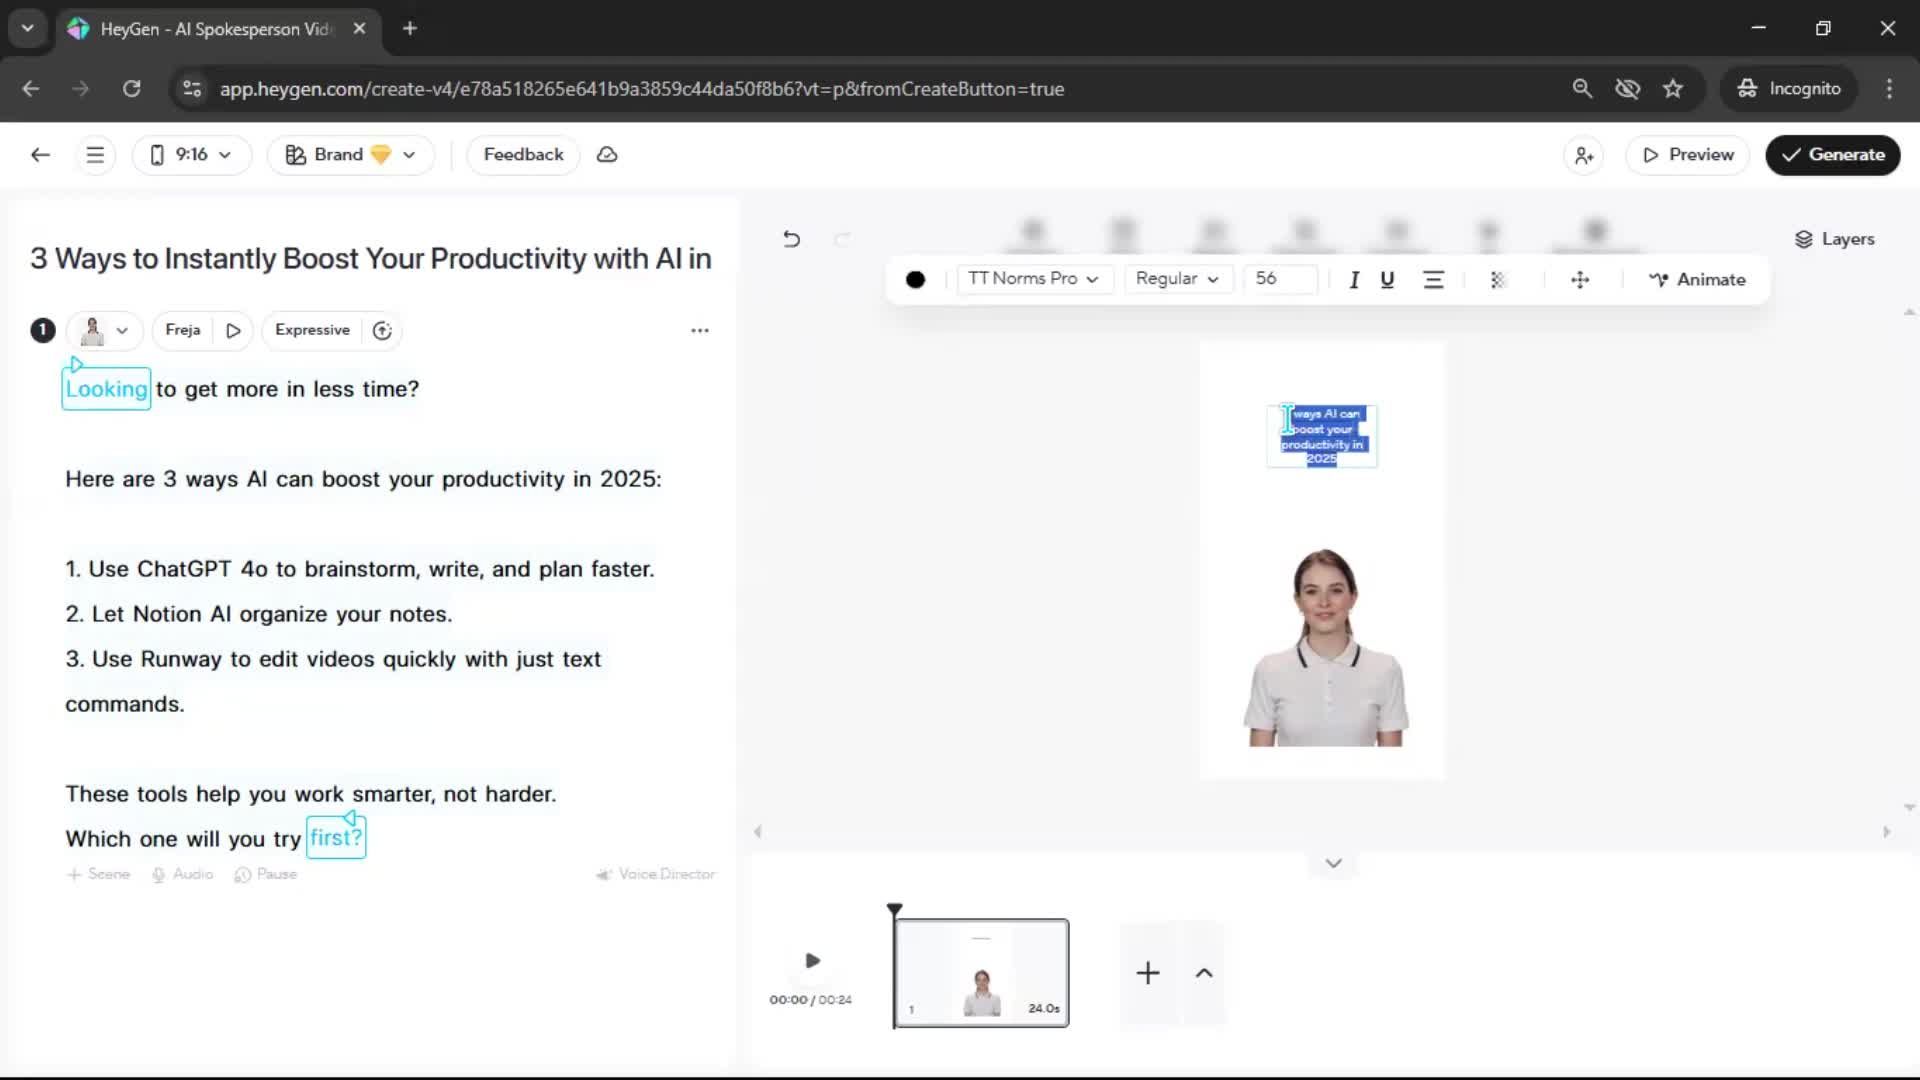
Task: Open the black text color swatch
Action: [x=915, y=280]
